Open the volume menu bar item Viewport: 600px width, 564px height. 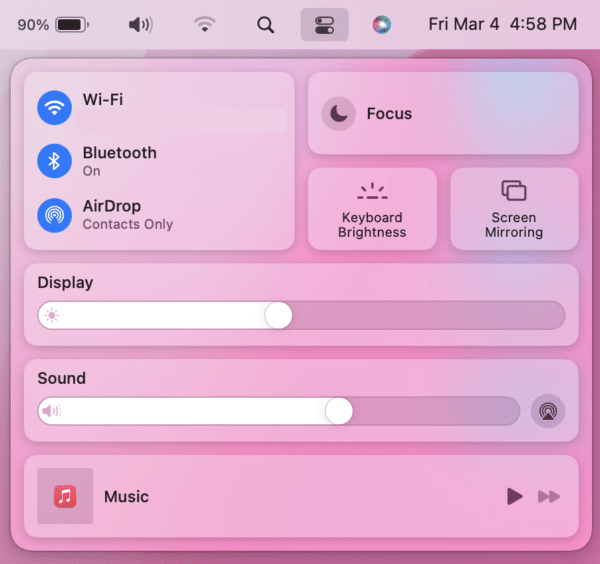pos(141,24)
